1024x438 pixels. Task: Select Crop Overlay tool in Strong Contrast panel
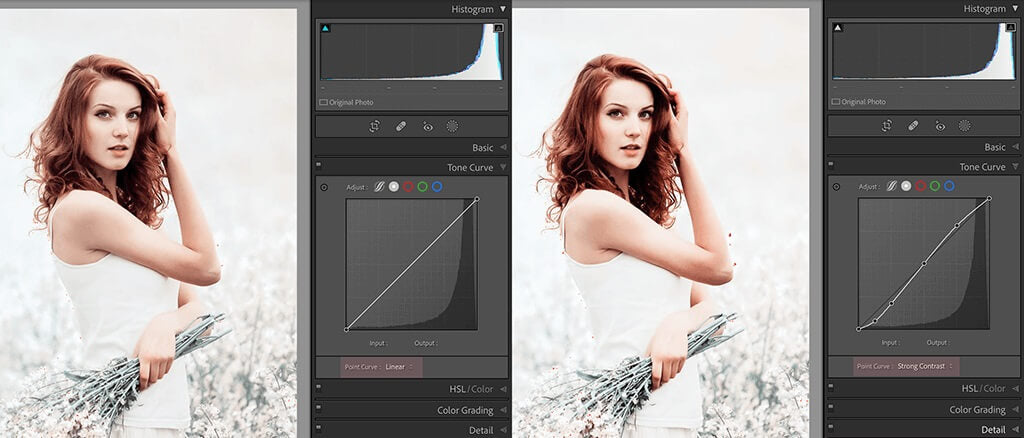887,126
